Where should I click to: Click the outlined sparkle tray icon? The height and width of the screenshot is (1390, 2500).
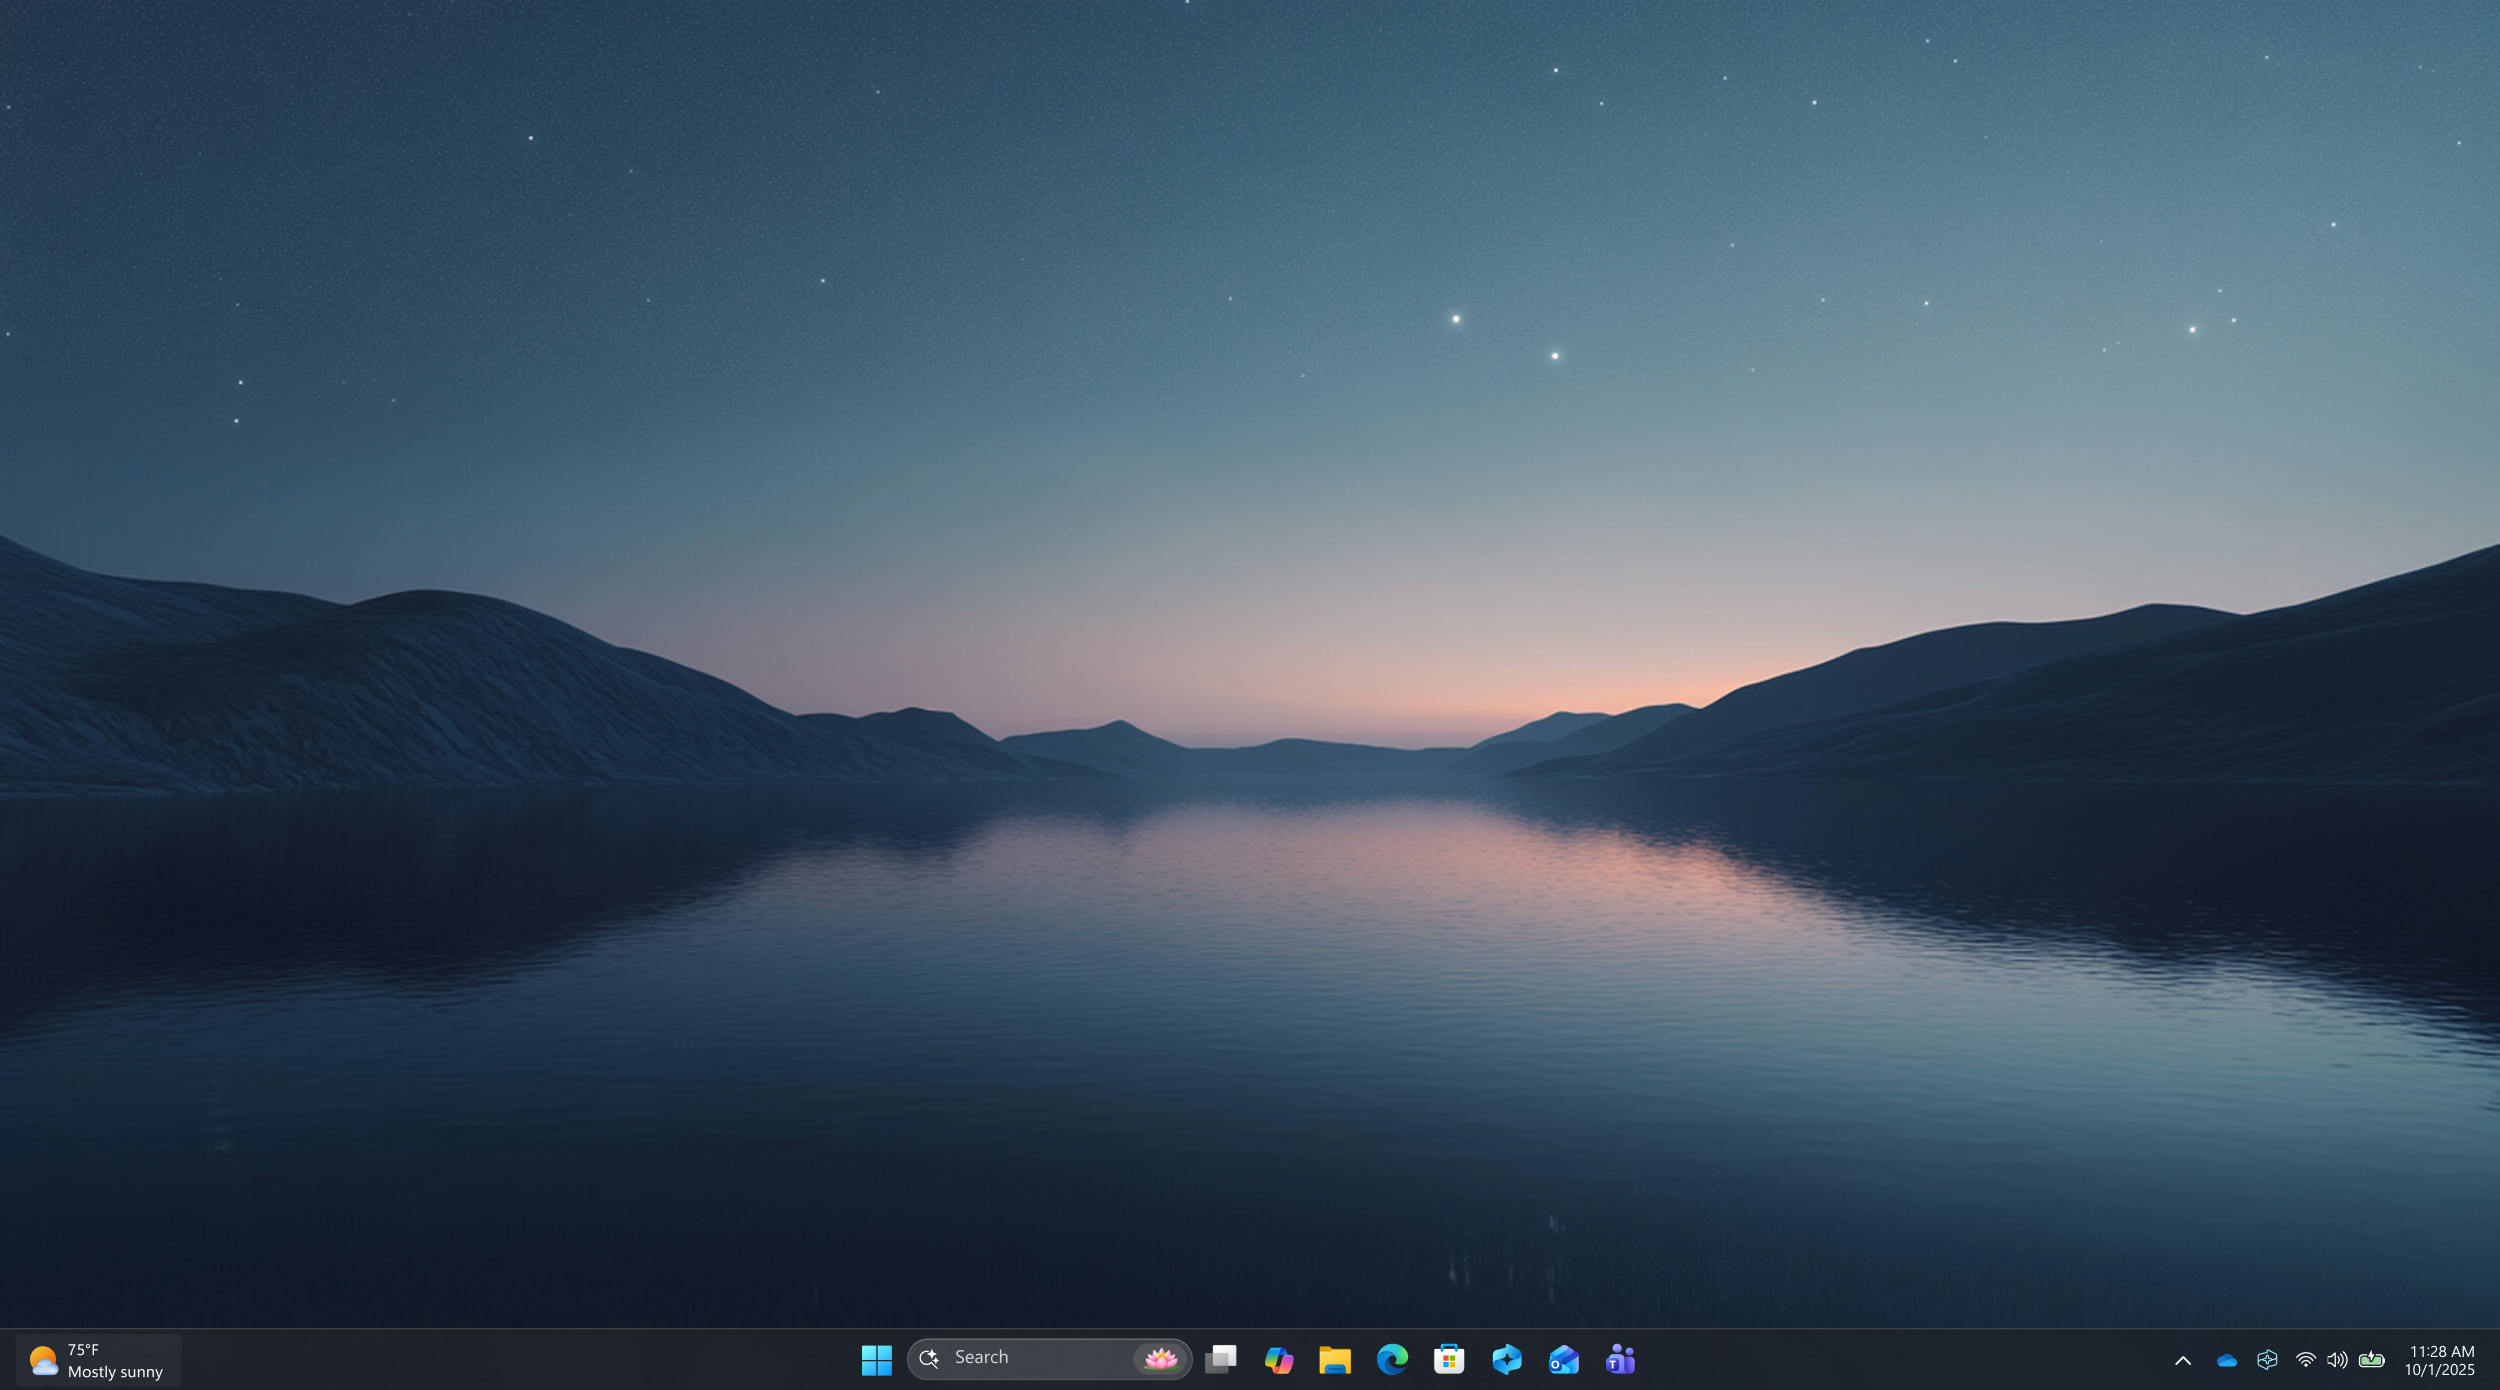2267,1360
